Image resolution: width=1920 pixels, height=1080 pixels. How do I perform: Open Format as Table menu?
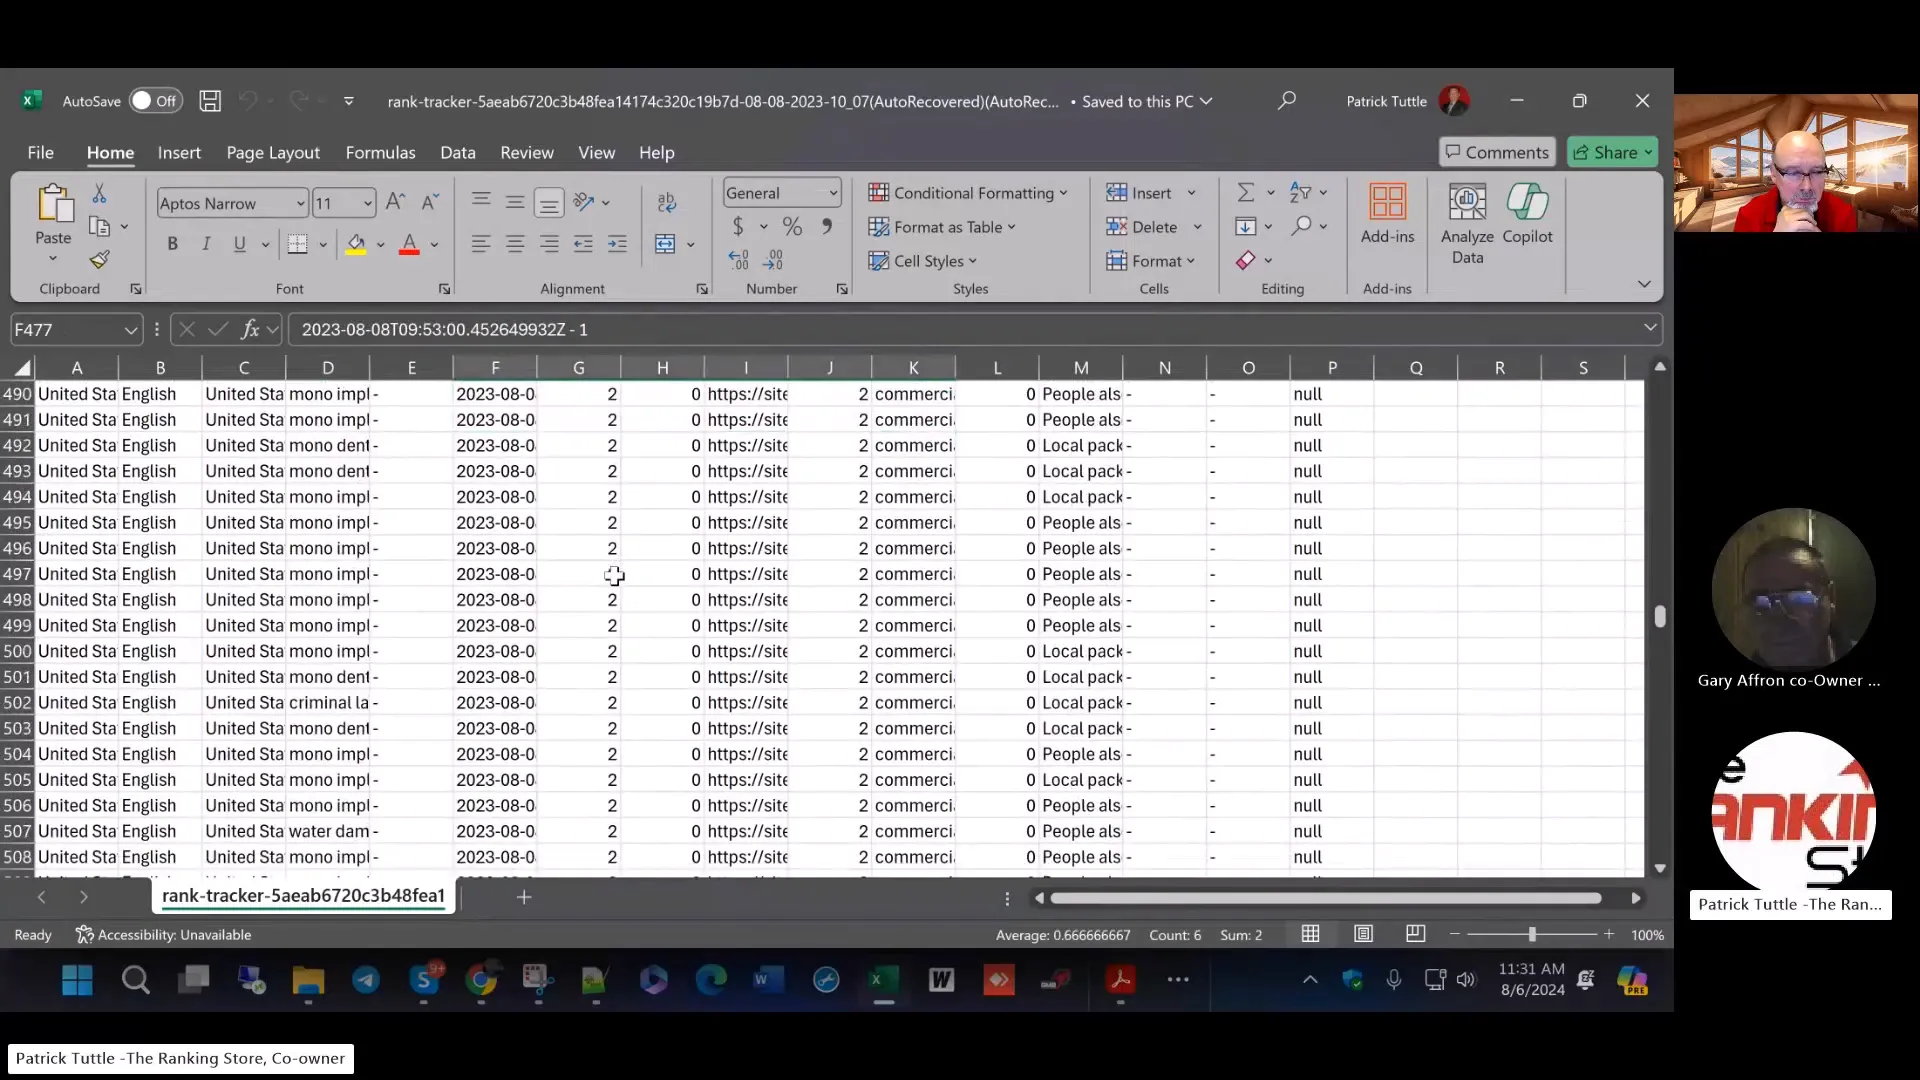pos(942,227)
